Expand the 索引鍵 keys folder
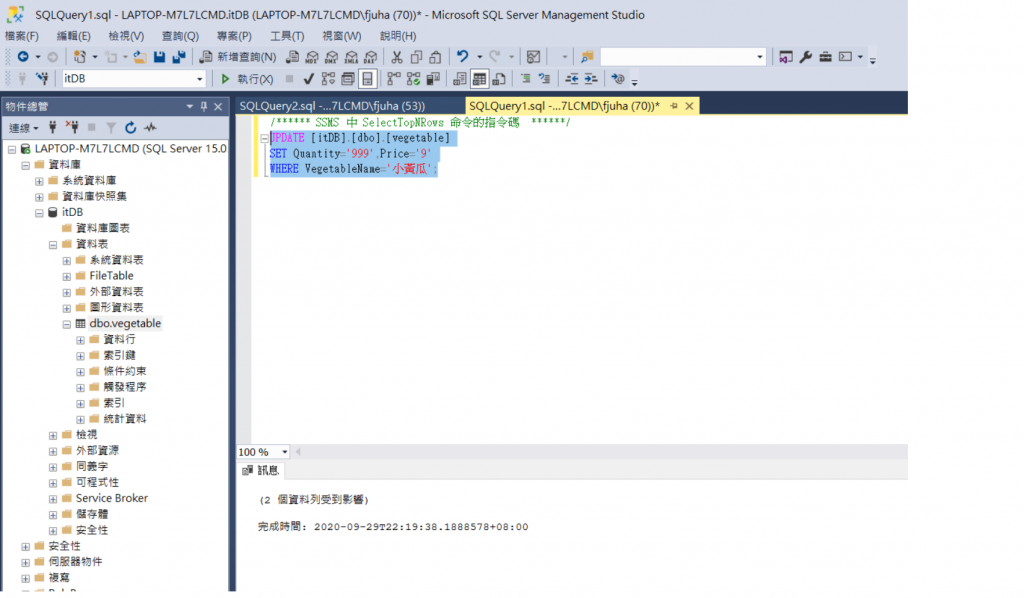The width and height of the screenshot is (1024, 598). pos(80,356)
